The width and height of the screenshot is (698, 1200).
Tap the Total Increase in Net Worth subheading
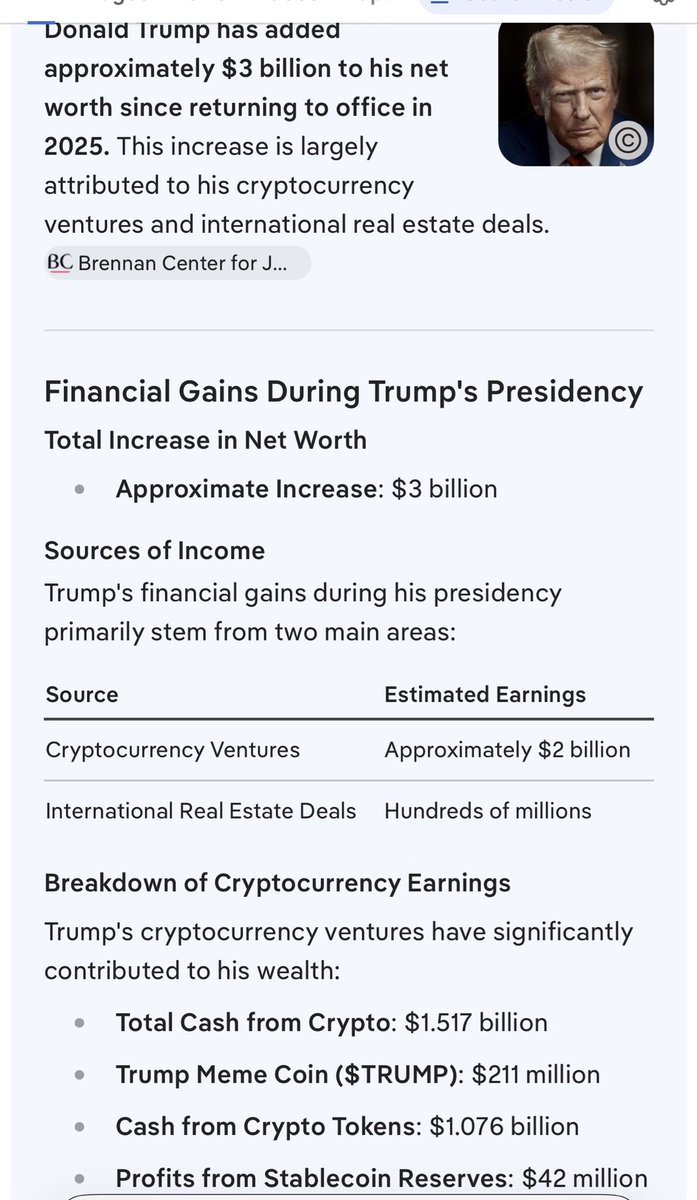click(205, 440)
